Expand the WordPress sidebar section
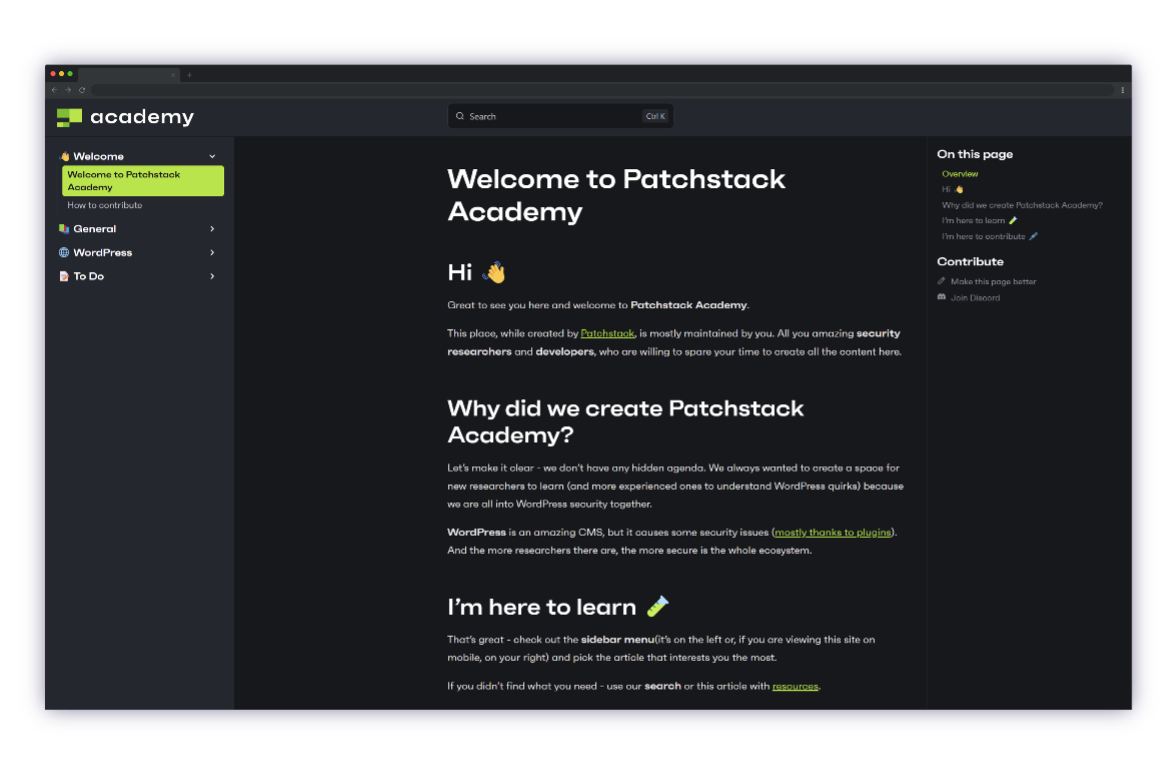 212,252
